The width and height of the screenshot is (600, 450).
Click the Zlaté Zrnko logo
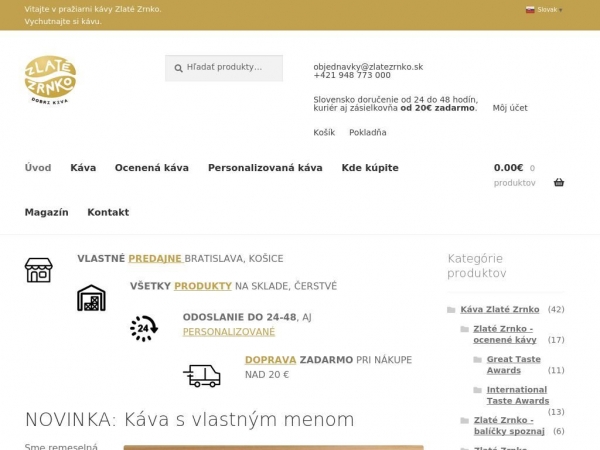tap(50, 80)
